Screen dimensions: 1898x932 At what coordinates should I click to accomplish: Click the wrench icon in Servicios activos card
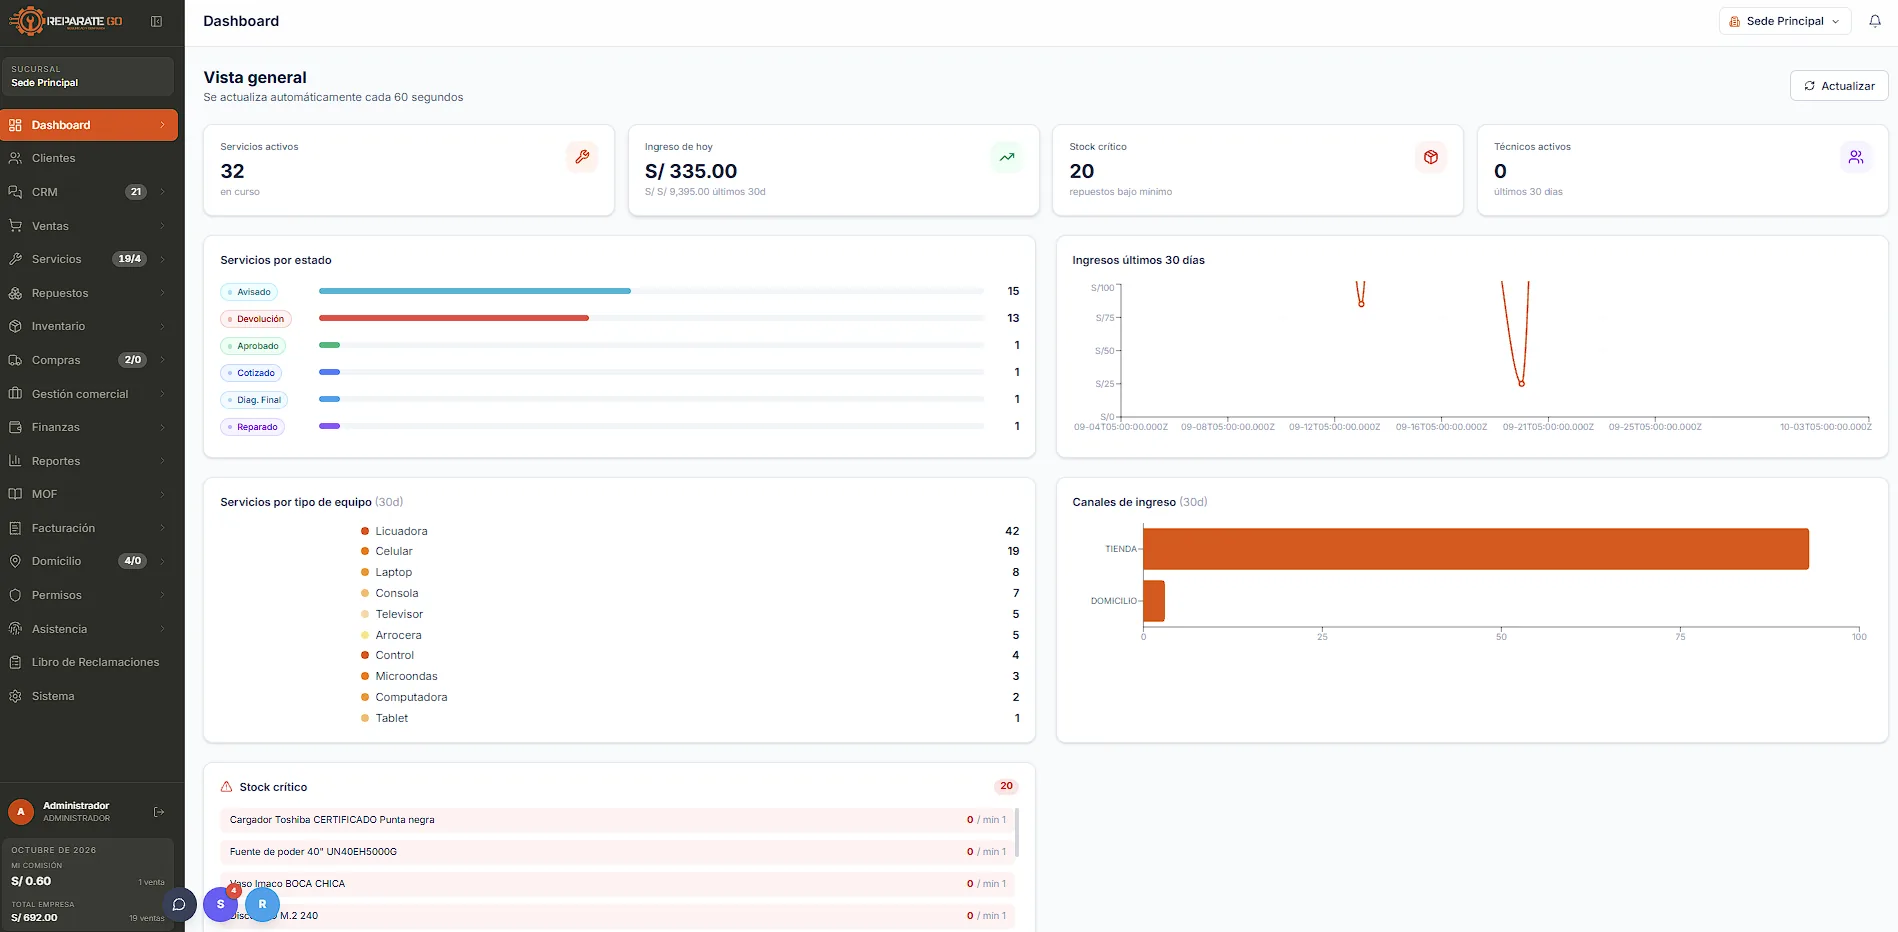pyautogui.click(x=582, y=157)
